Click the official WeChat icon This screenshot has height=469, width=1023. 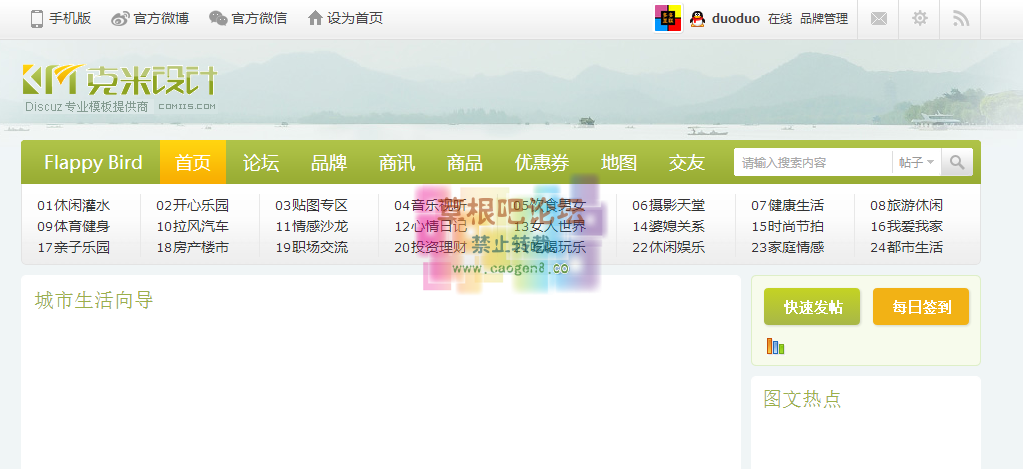(218, 18)
